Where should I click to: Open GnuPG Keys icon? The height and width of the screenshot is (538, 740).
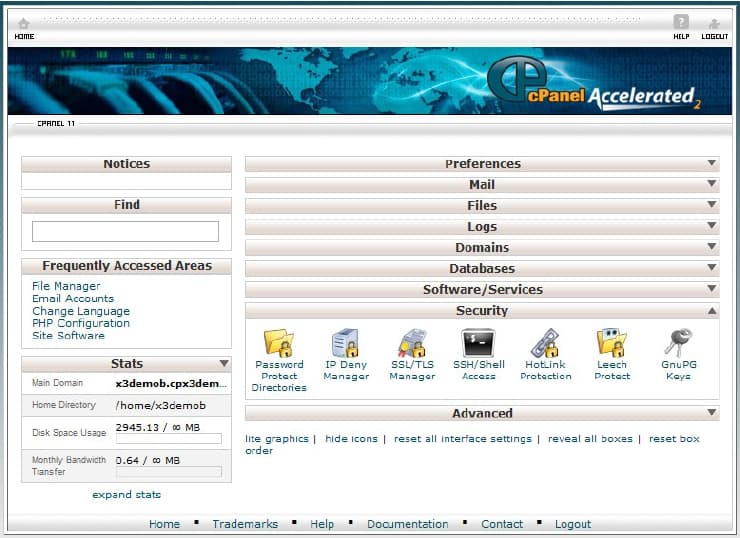pyautogui.click(x=678, y=343)
